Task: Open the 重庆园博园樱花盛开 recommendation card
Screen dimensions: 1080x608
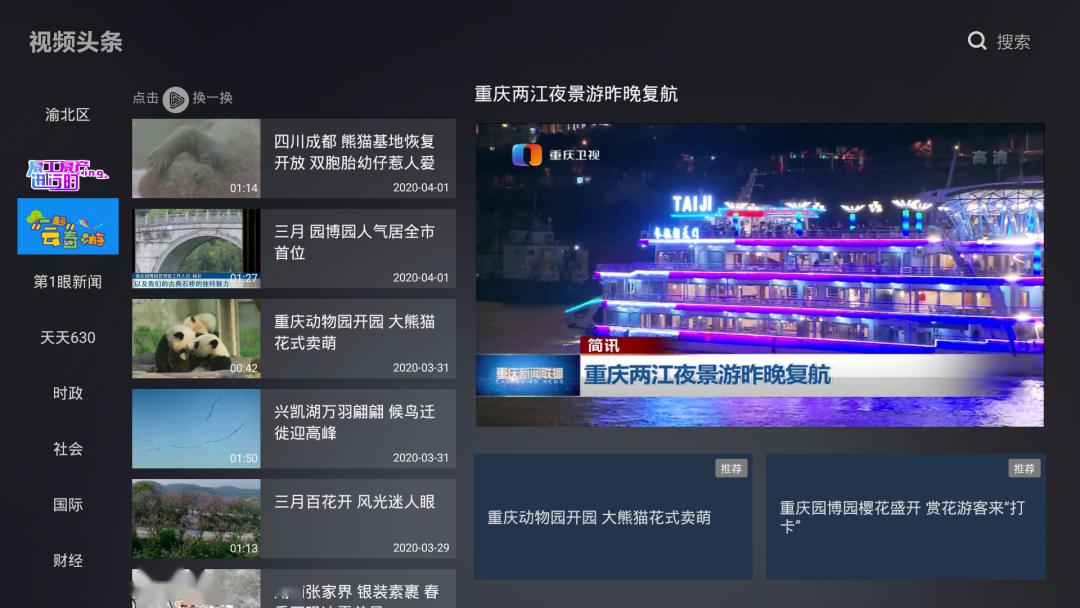Action: tap(904, 516)
